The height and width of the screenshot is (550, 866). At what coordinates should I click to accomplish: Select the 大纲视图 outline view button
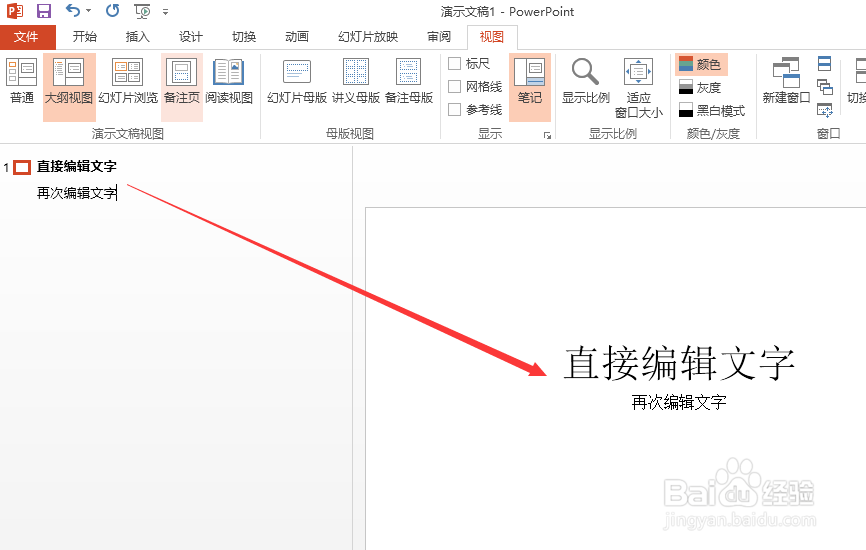coord(69,87)
